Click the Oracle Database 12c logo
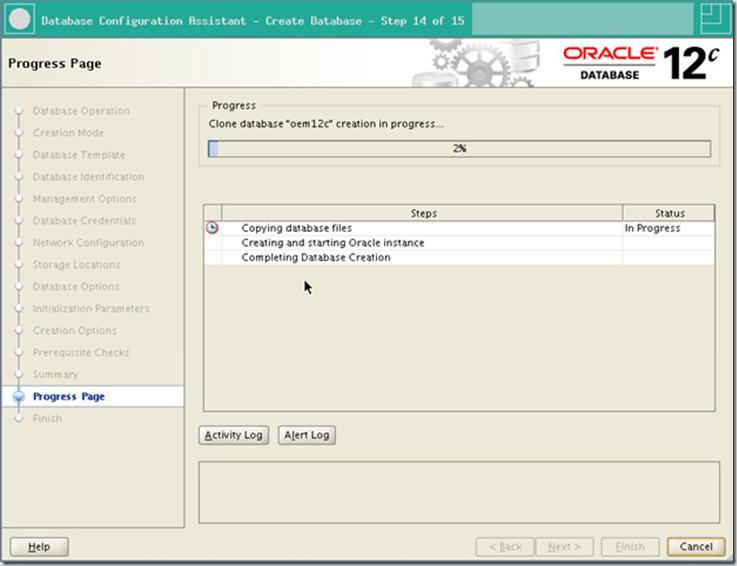Viewport: 737px width, 566px height. (641, 63)
